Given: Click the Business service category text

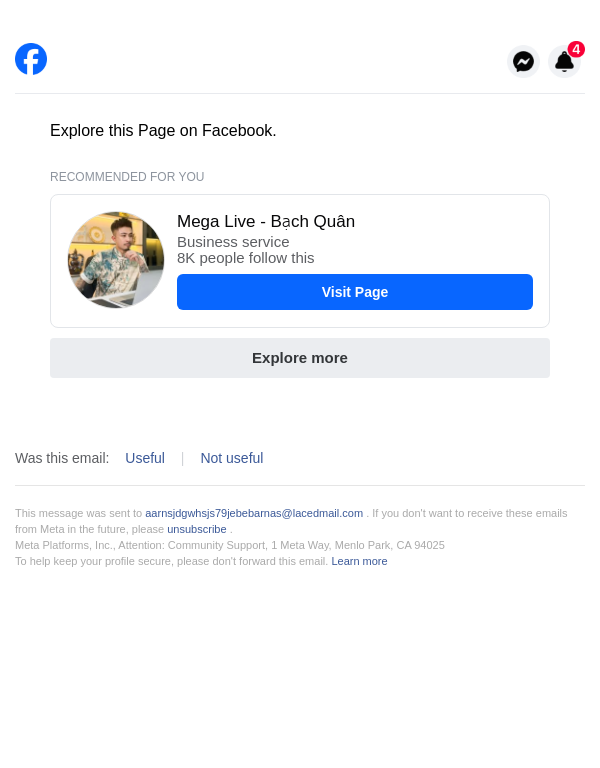Looking at the screenshot, I should (233, 242).
